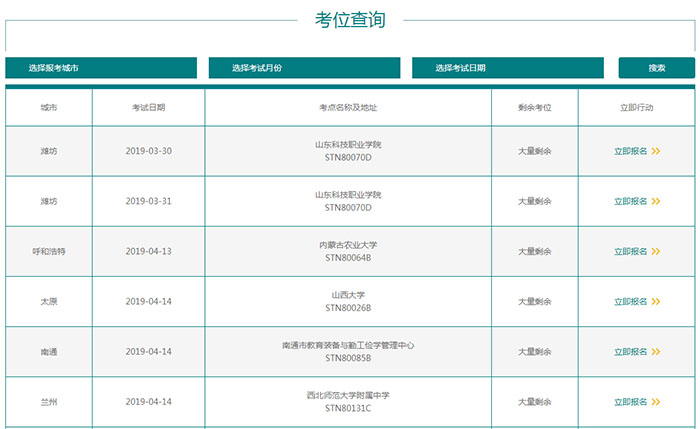Image resolution: width=700 pixels, height=429 pixels.
Task: Choose 立即报名 for 西北师范大学附属中学
Action: pyautogui.click(x=631, y=402)
